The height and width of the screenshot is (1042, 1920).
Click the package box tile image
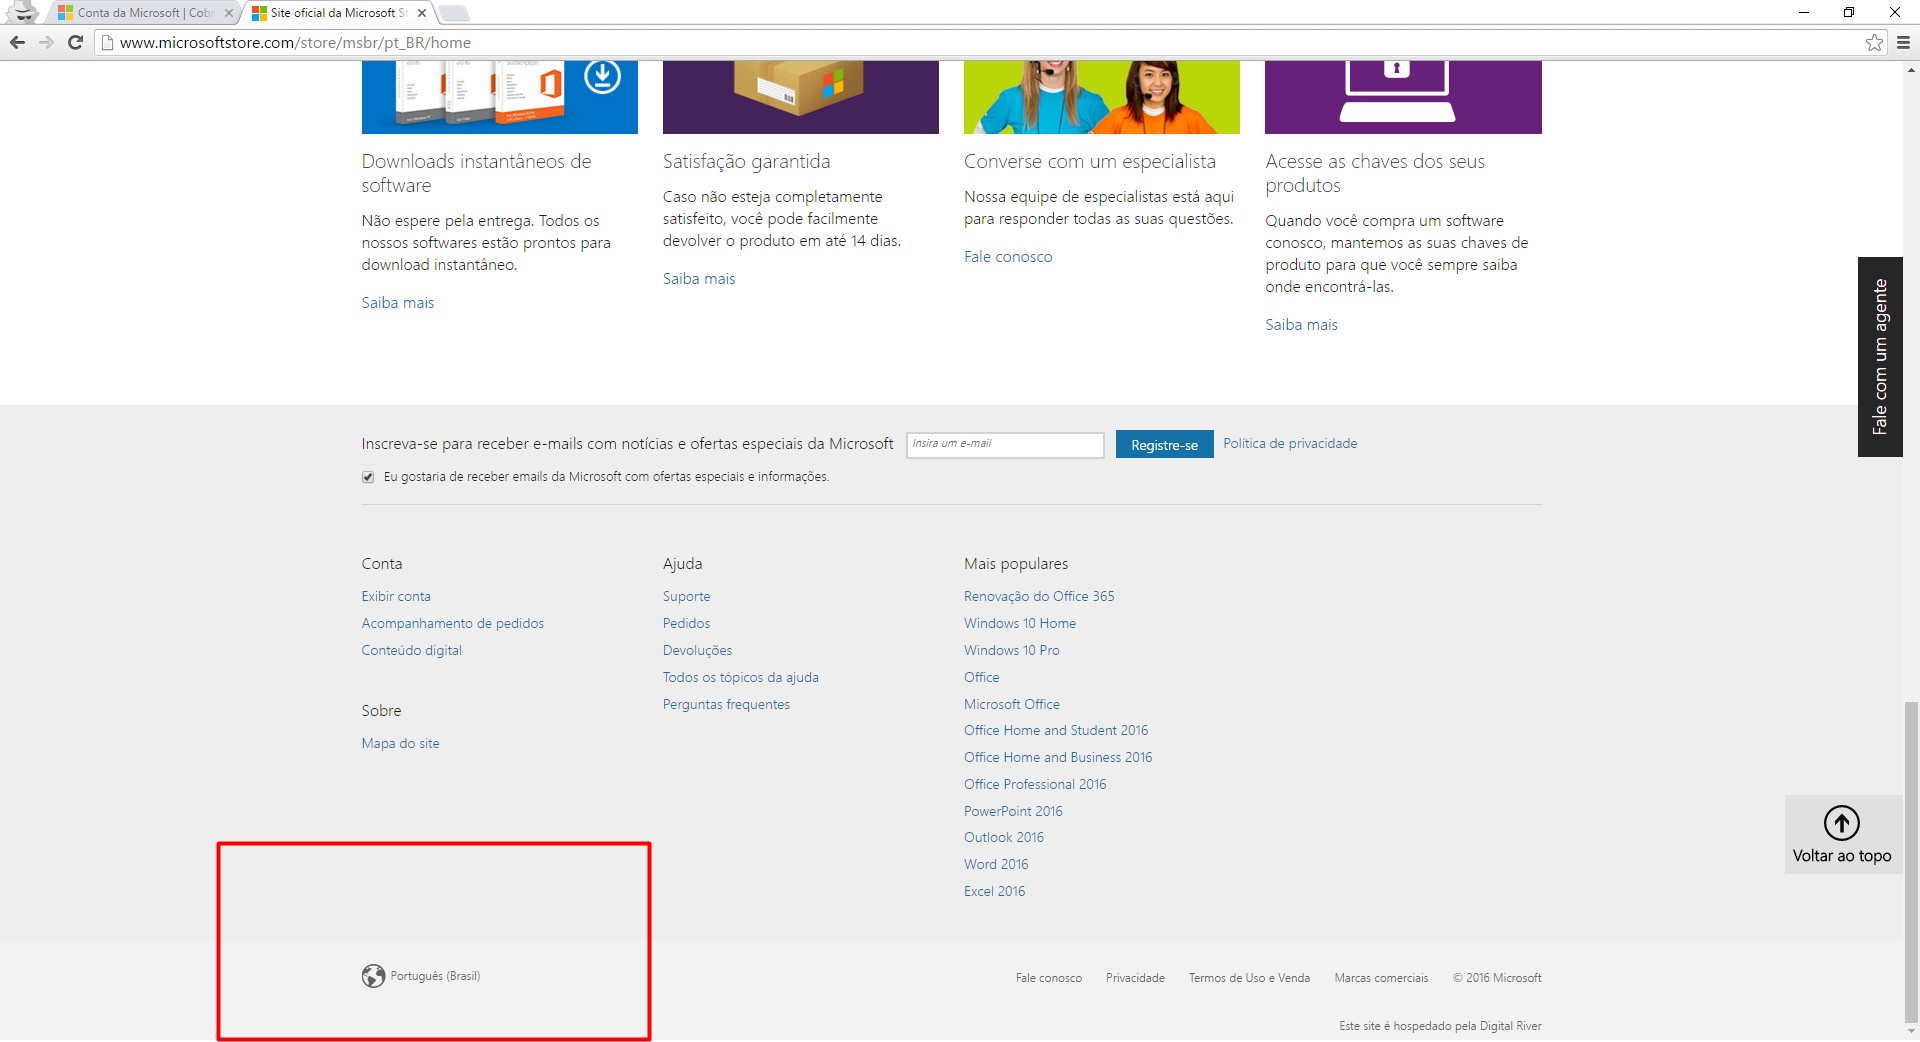pos(800,97)
